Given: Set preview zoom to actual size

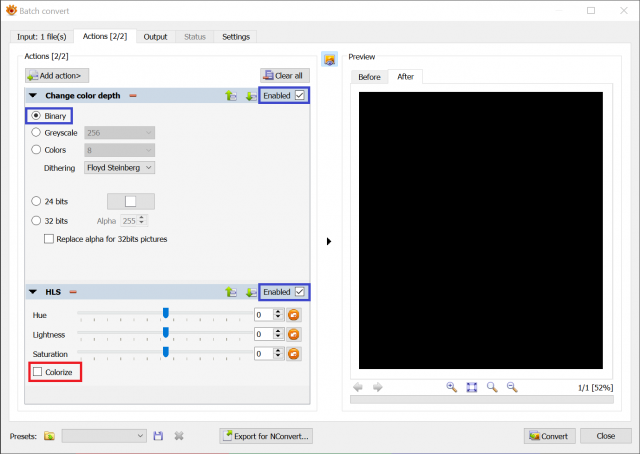Looking at the screenshot, I should pos(492,387).
